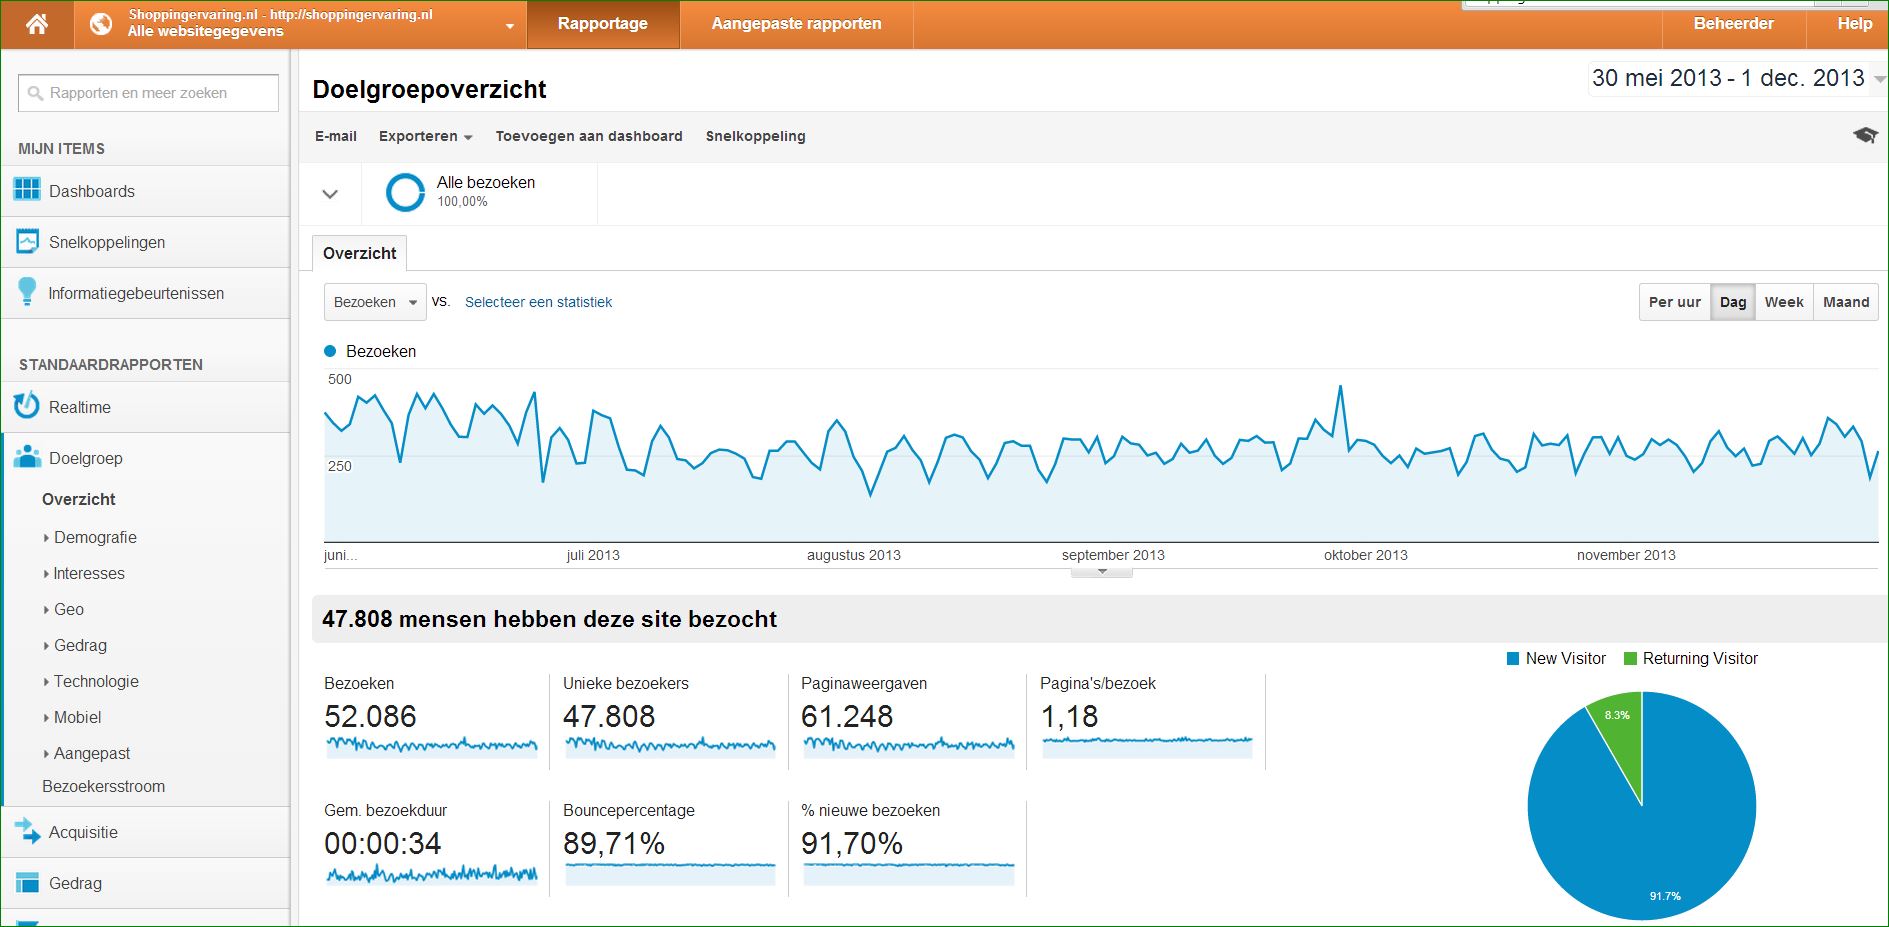1889x927 pixels.
Task: Expand the segment chevron arrow
Action: [330, 194]
